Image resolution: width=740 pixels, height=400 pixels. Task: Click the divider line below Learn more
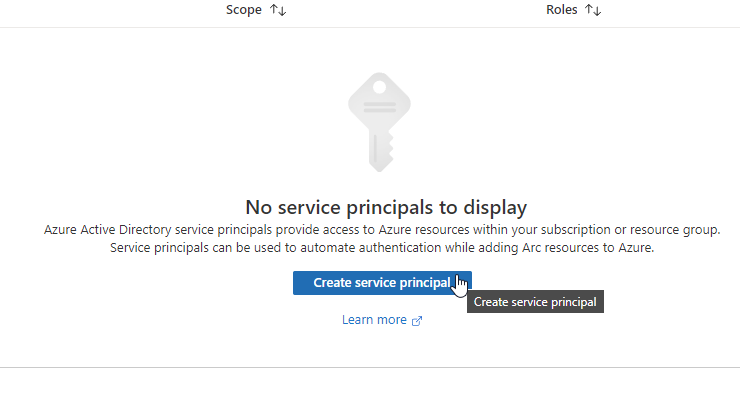pos(370,367)
